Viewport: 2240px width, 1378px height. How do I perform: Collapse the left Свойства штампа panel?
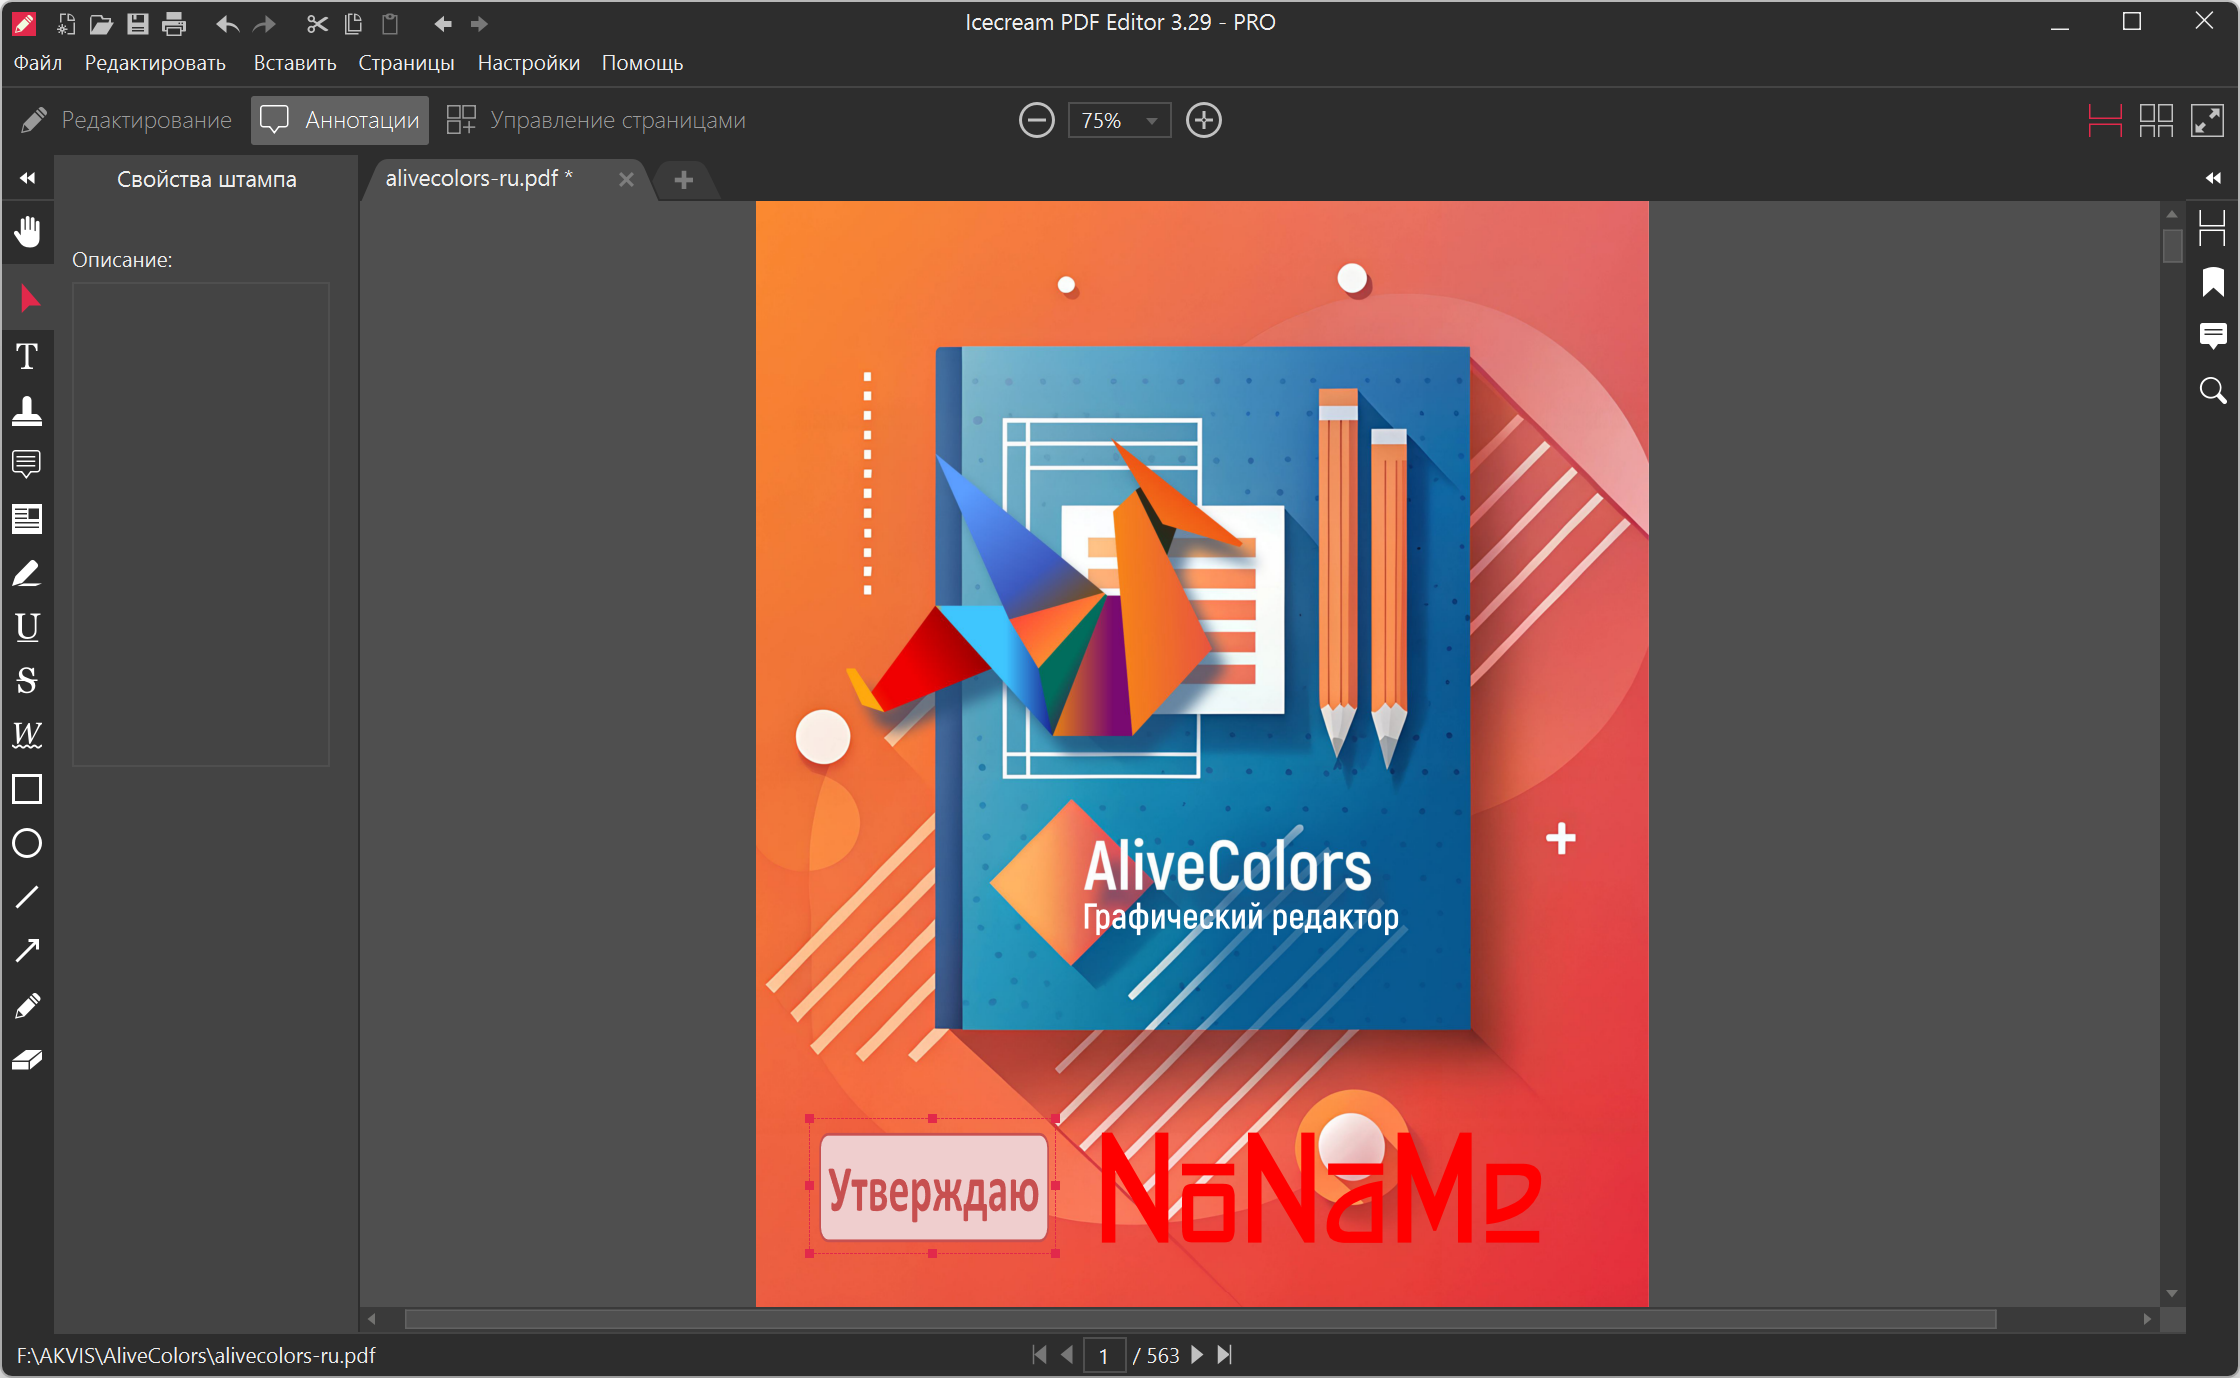tap(27, 178)
